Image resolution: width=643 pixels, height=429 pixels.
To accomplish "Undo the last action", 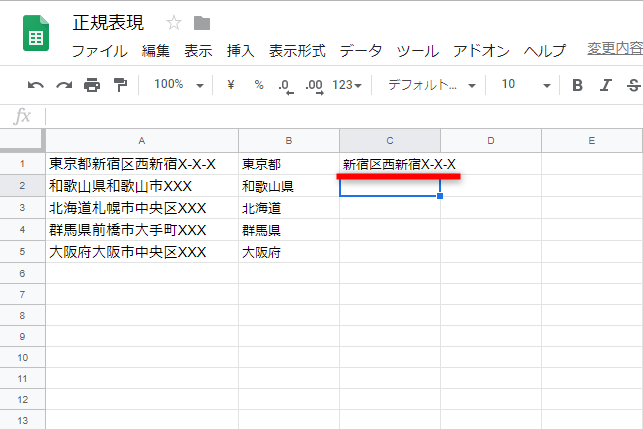I will pyautogui.click(x=36, y=85).
